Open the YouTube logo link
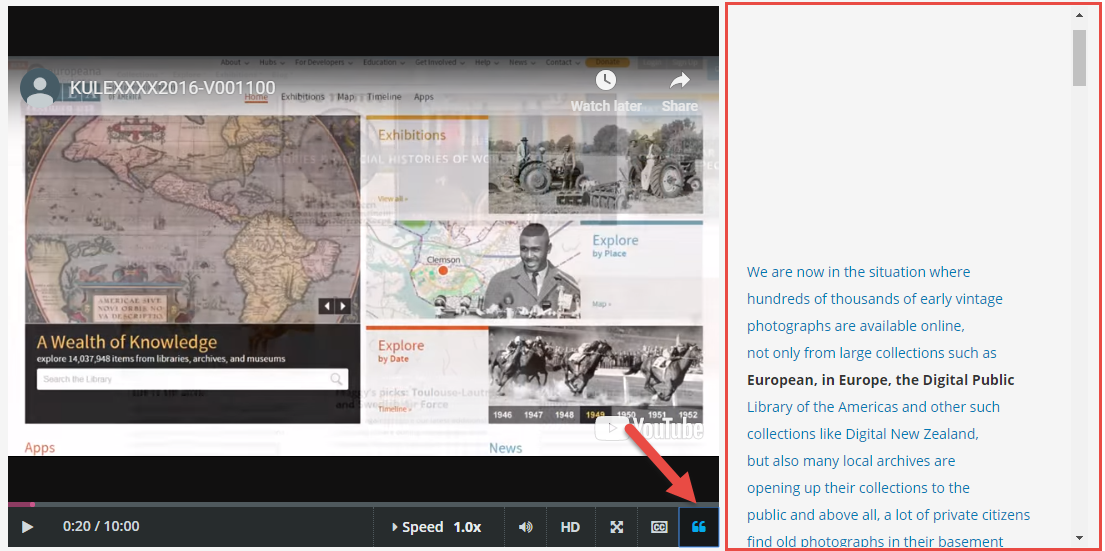 [x=648, y=428]
